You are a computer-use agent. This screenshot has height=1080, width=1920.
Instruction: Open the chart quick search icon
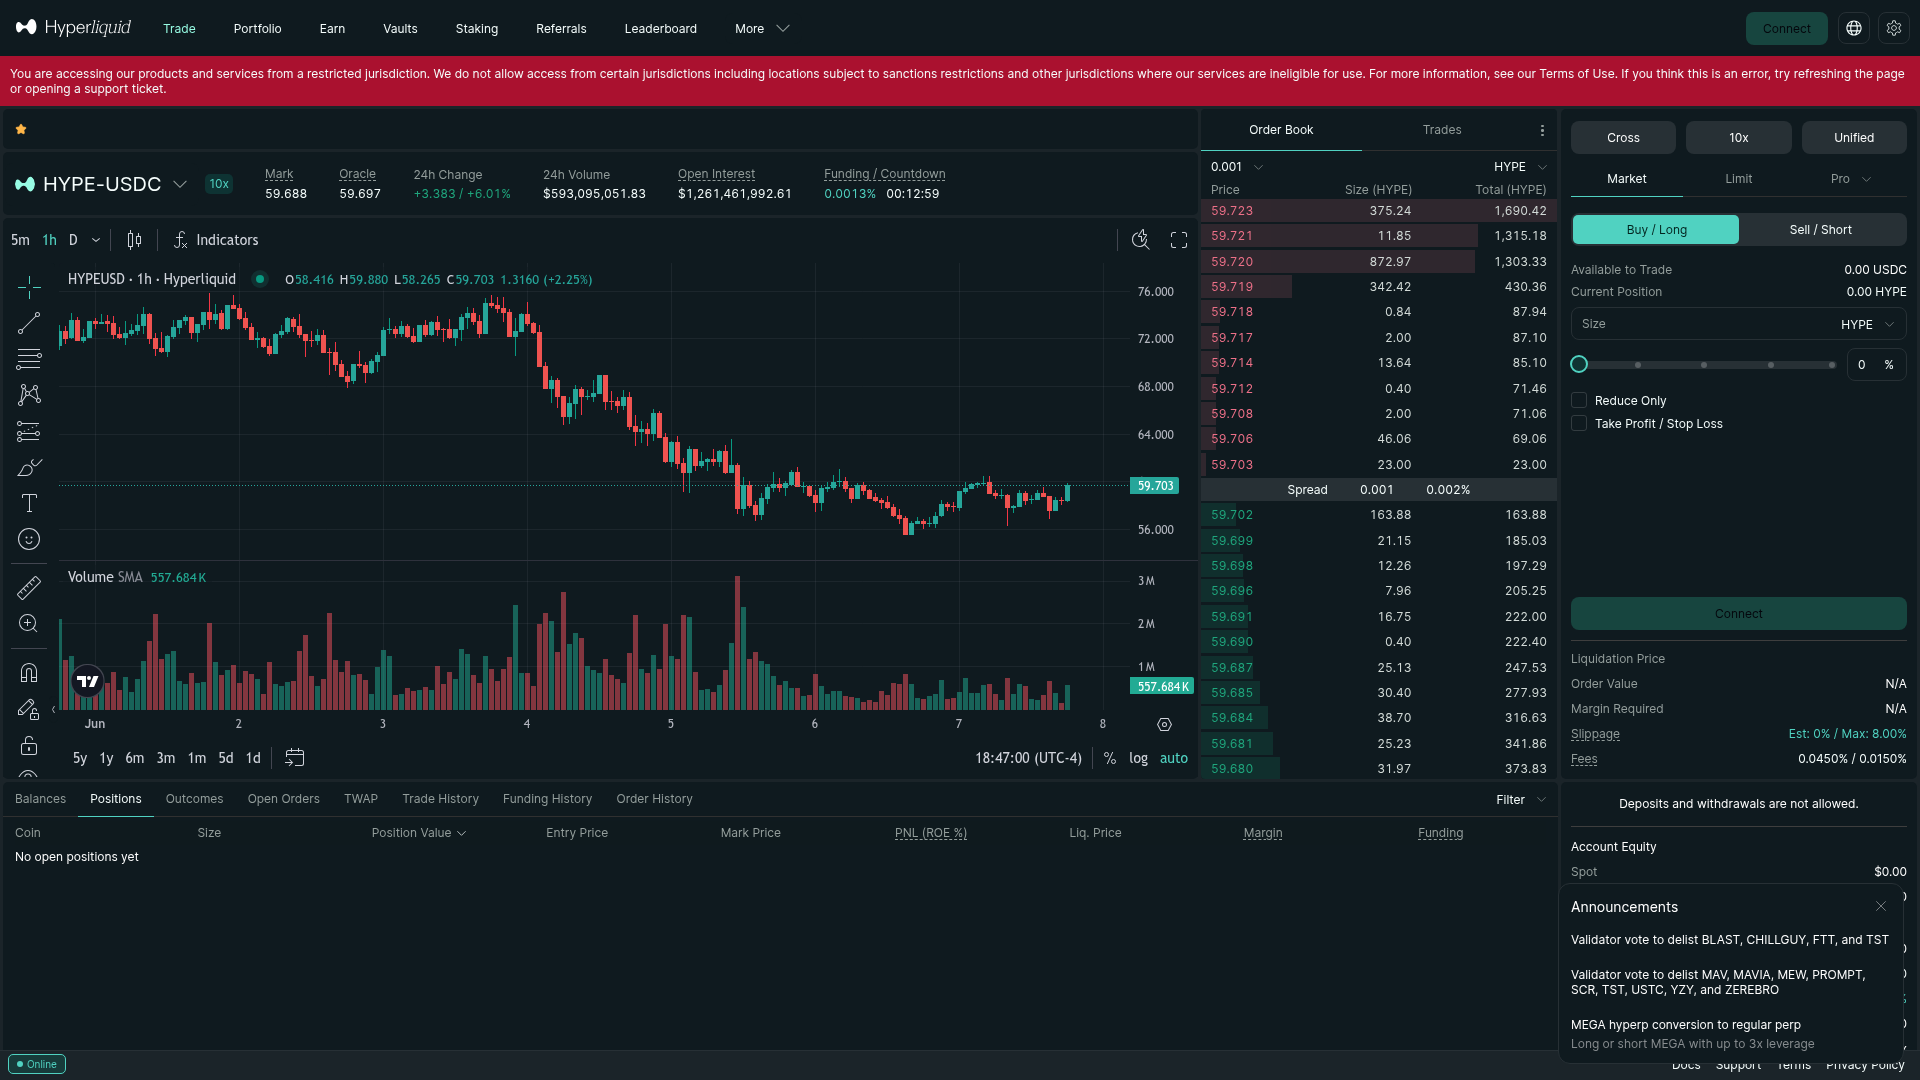click(x=1140, y=240)
